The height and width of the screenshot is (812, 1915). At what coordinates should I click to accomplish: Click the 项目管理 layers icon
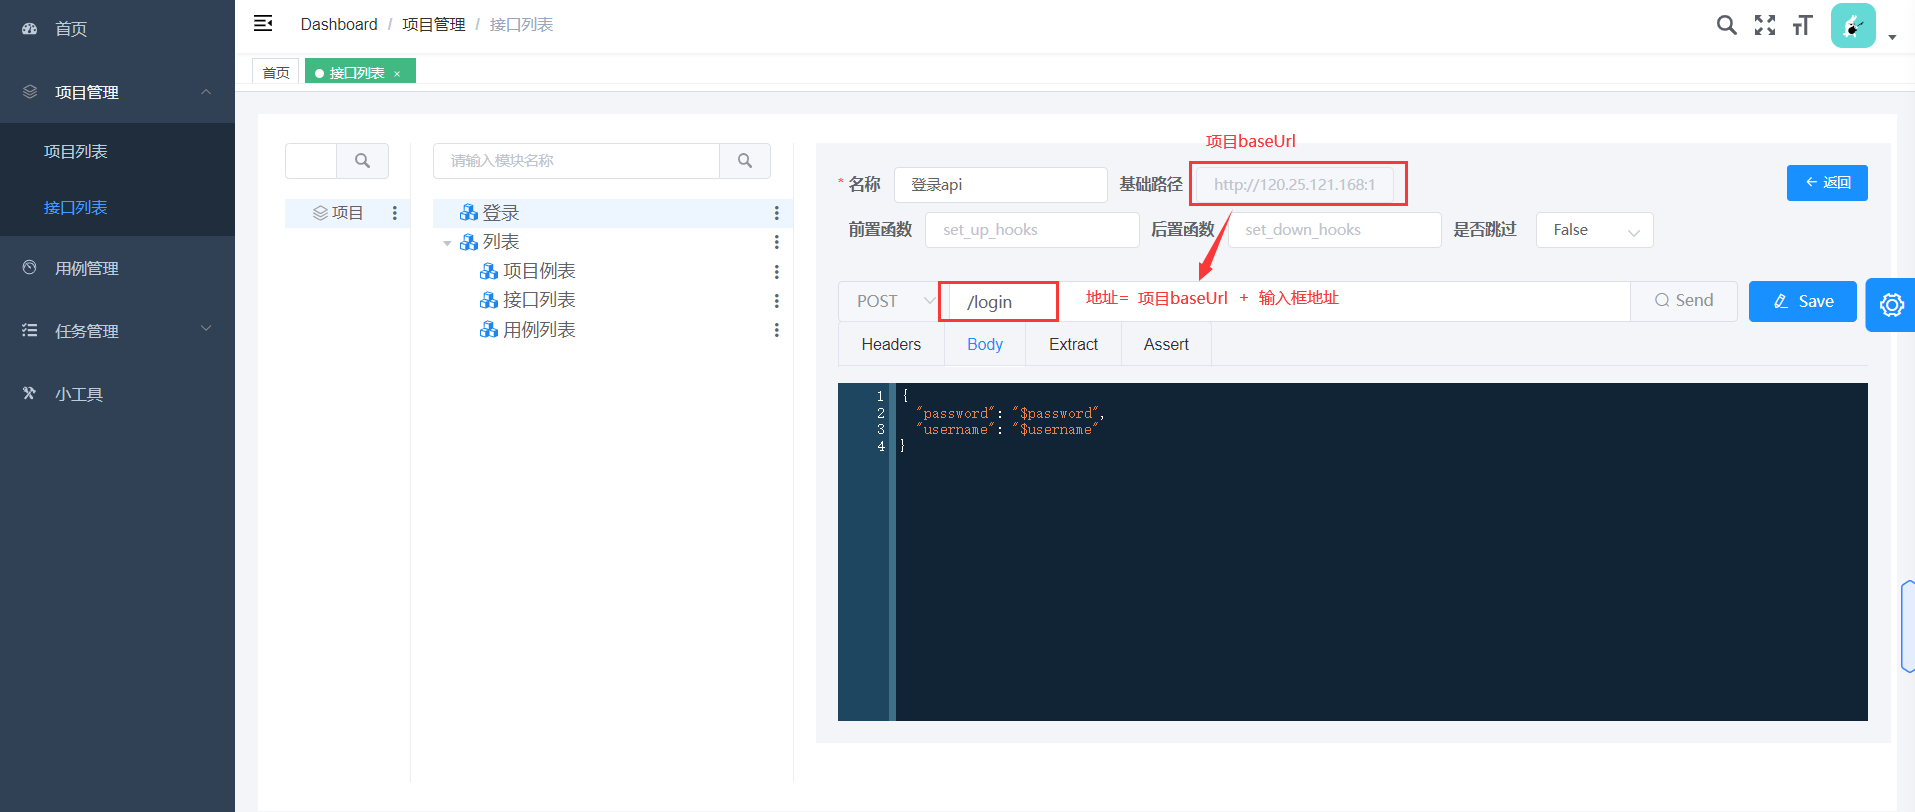(x=30, y=92)
